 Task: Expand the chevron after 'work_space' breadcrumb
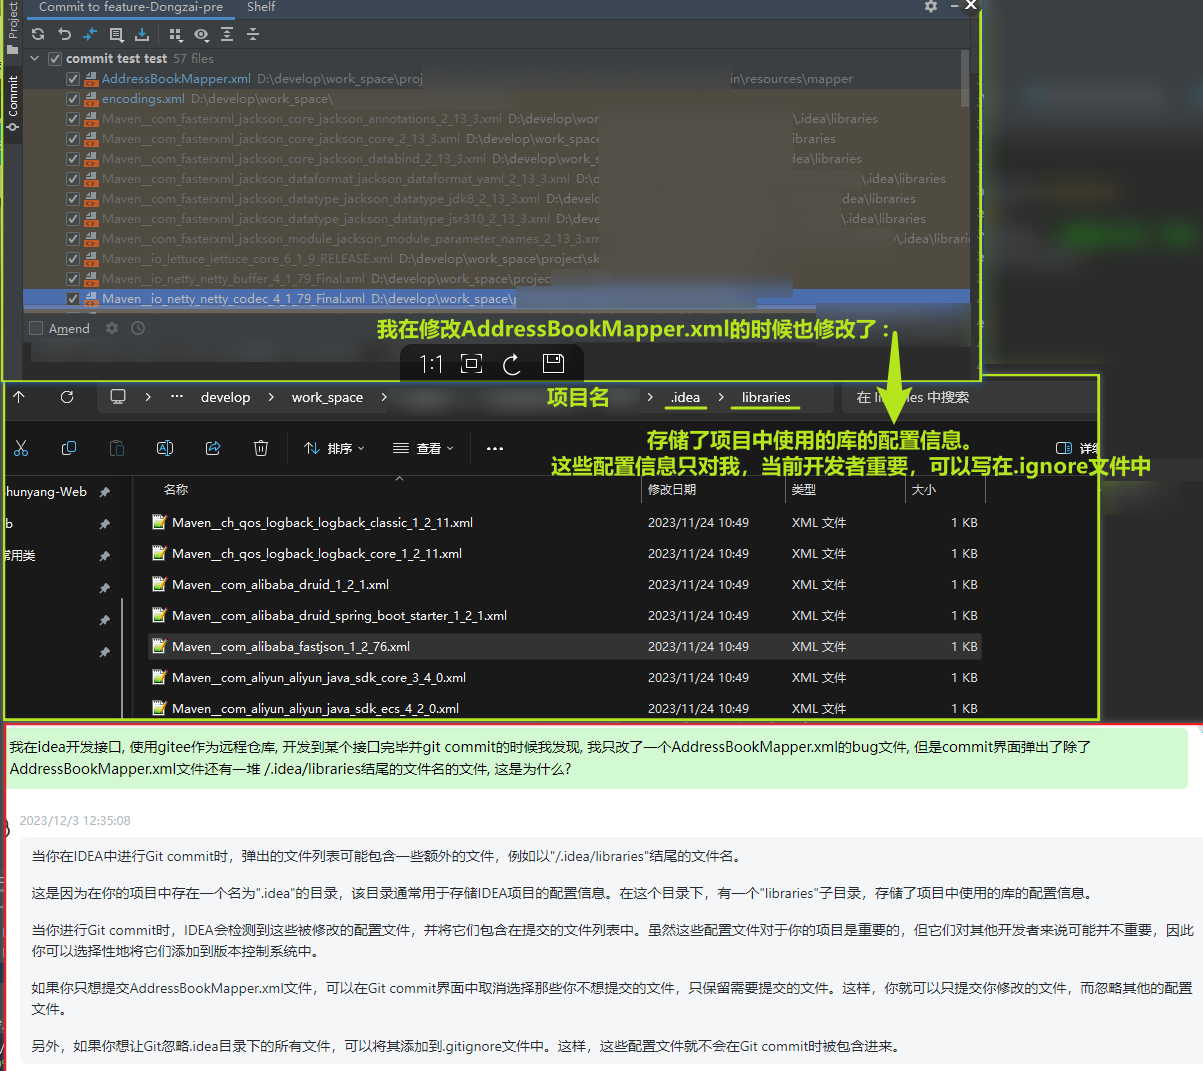(384, 397)
